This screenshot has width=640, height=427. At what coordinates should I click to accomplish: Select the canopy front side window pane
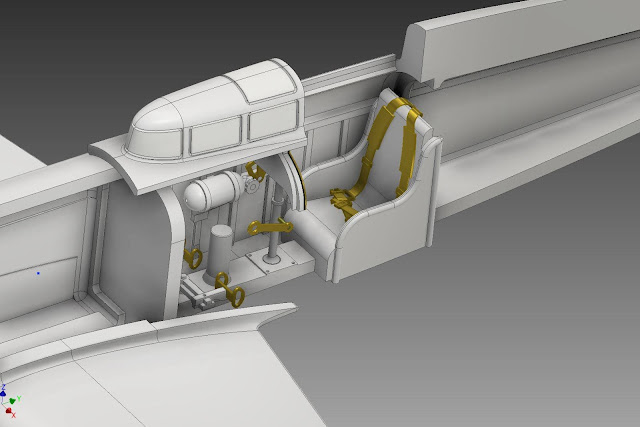(215, 136)
